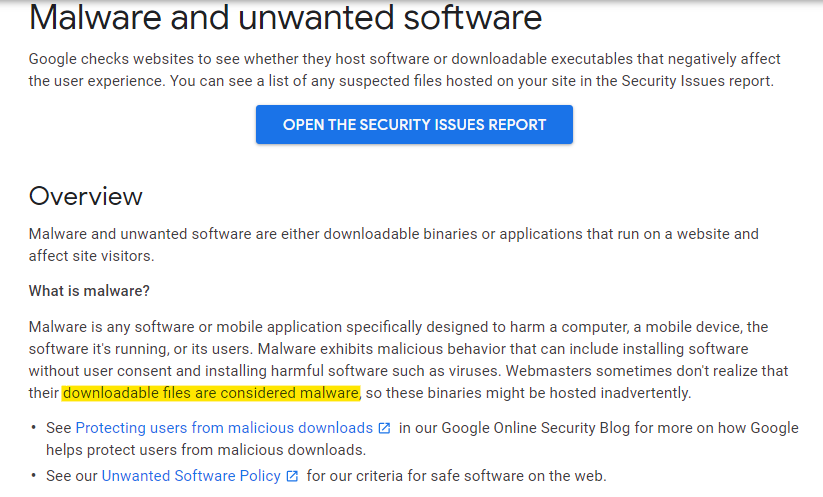Click the first bullet point marker
The height and width of the screenshot is (497, 823).
pyautogui.click(x=34, y=427)
